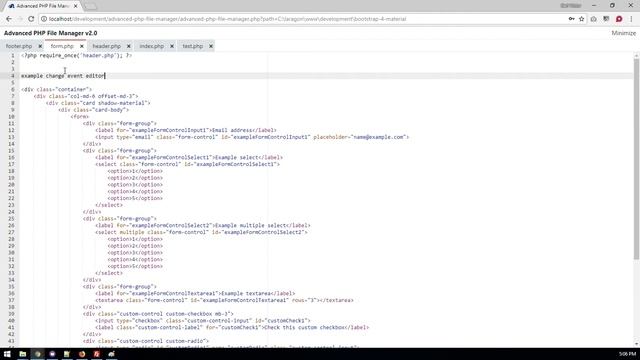Open the purple circular taskbar app
This screenshot has height=360, width=640.
coord(52,354)
